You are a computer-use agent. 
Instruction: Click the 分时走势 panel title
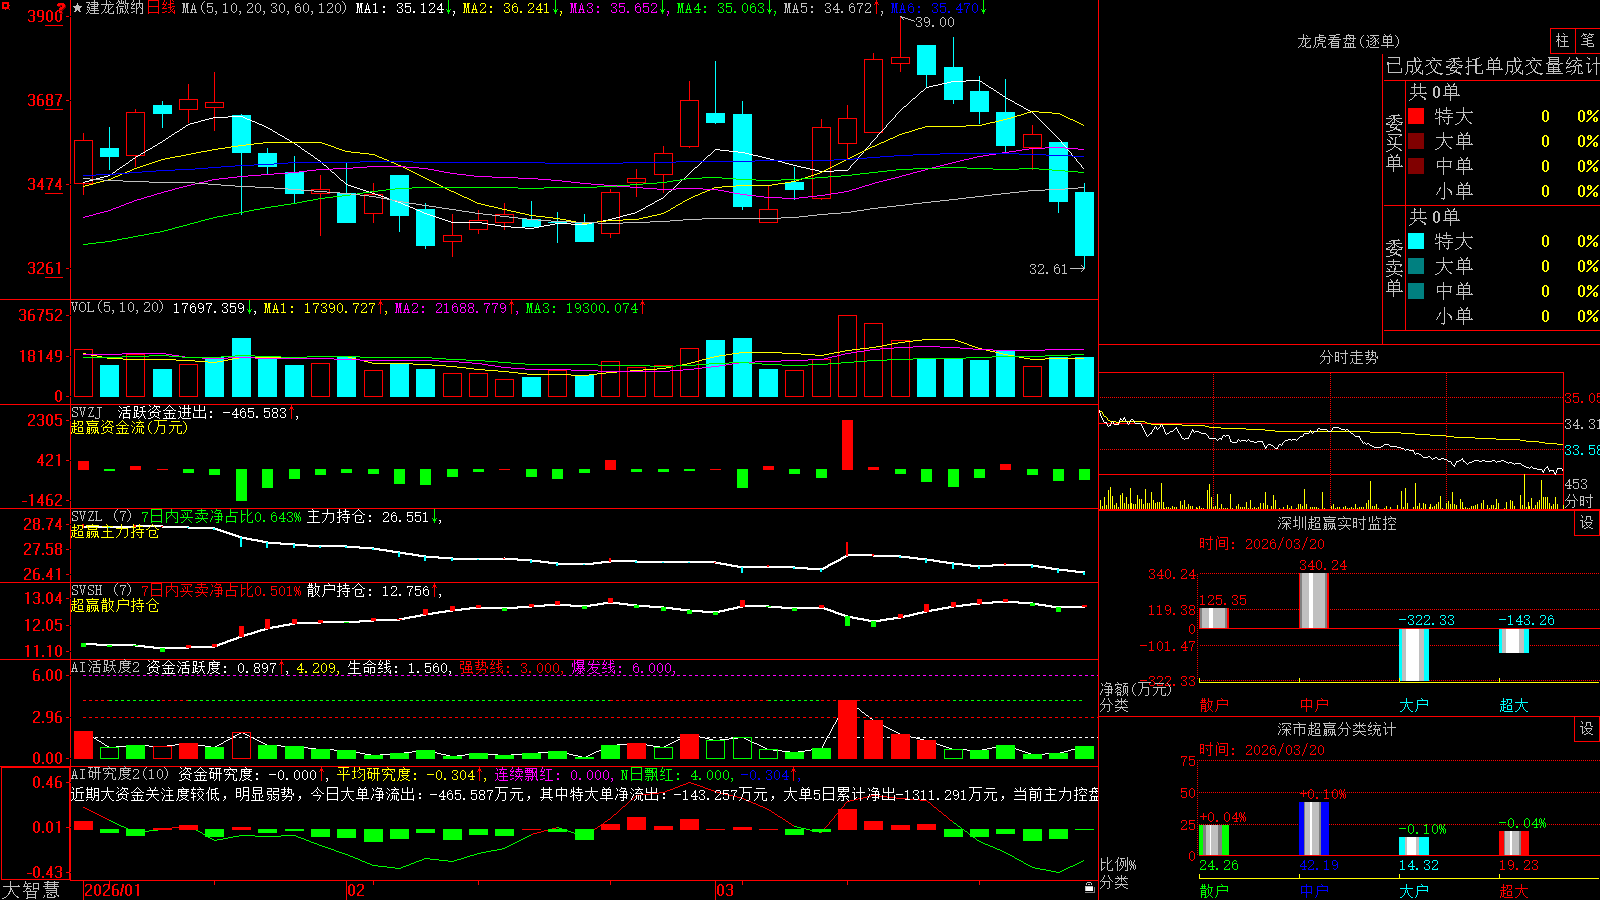click(x=1348, y=357)
